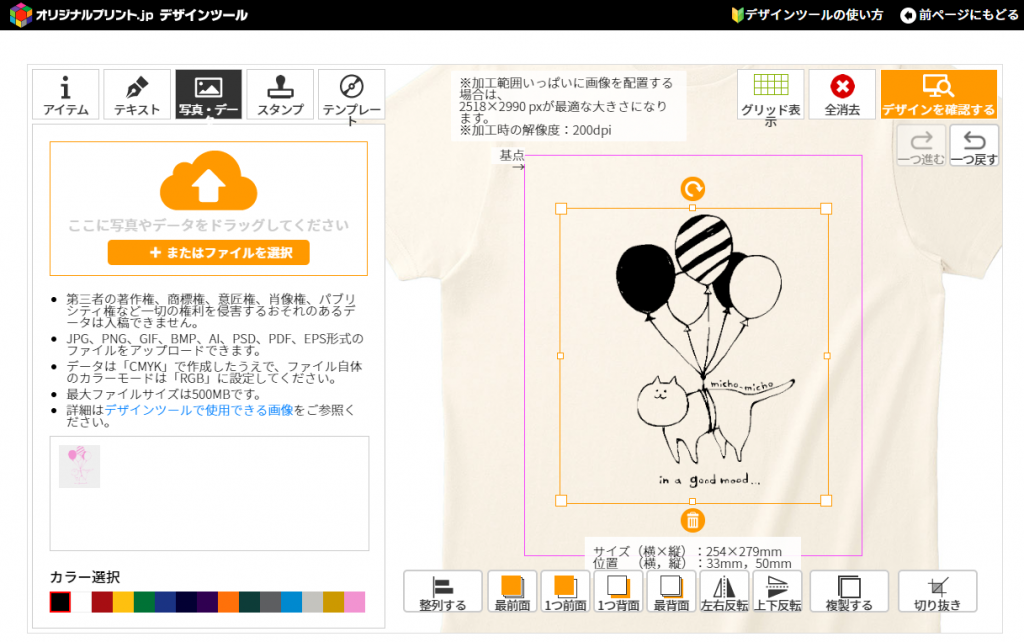Image resolution: width=1024 pixels, height=642 pixels.
Task: Choose the green color swatch
Action: 144,602
